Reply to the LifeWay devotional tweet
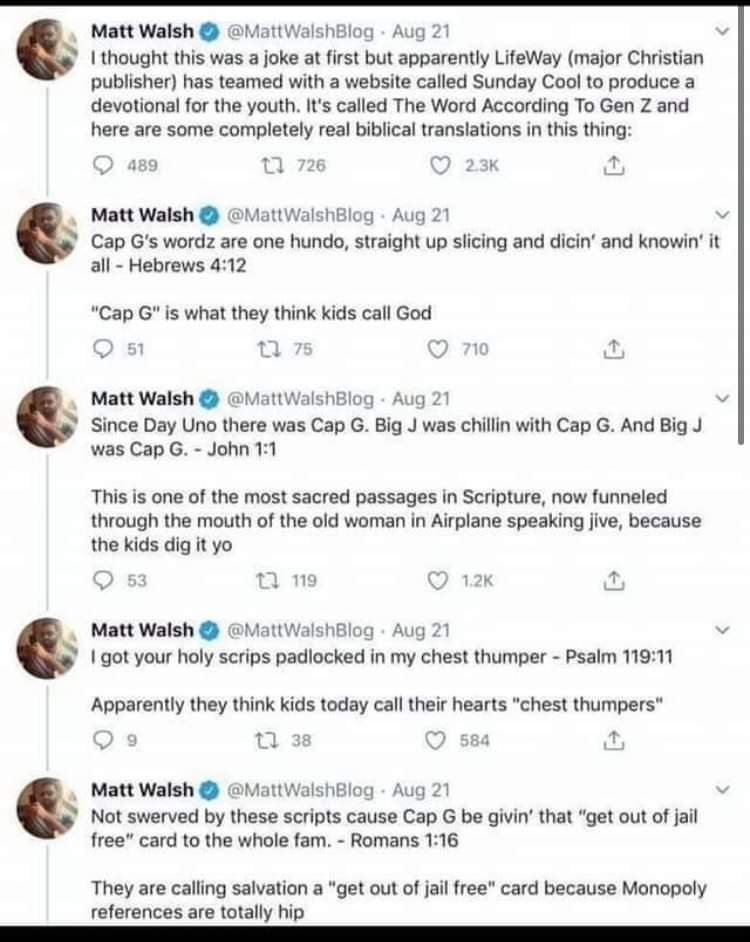This screenshot has width=750, height=942. coord(103,167)
